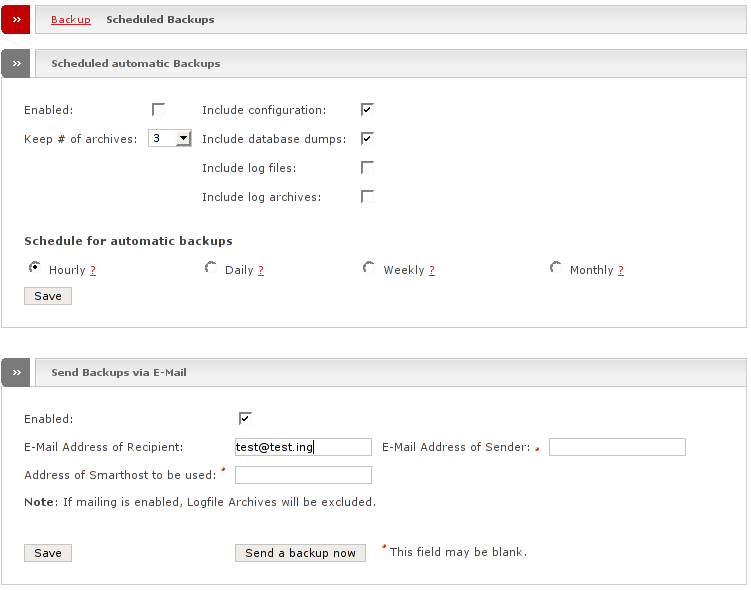Open the Keep # of archives dropdown
Viewport: 751px width, 590px height.
[183, 138]
